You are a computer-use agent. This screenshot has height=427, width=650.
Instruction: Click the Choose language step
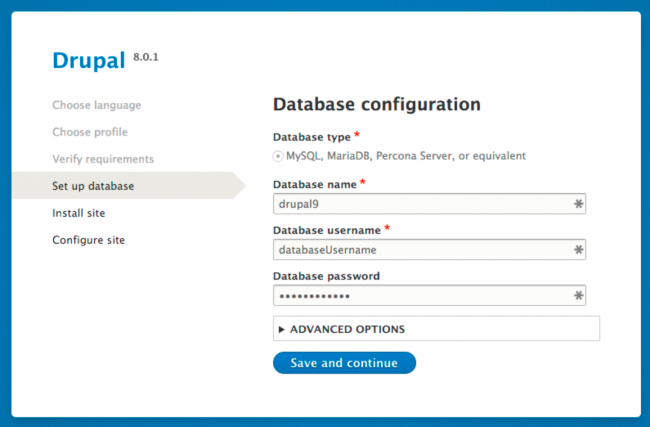(x=97, y=105)
